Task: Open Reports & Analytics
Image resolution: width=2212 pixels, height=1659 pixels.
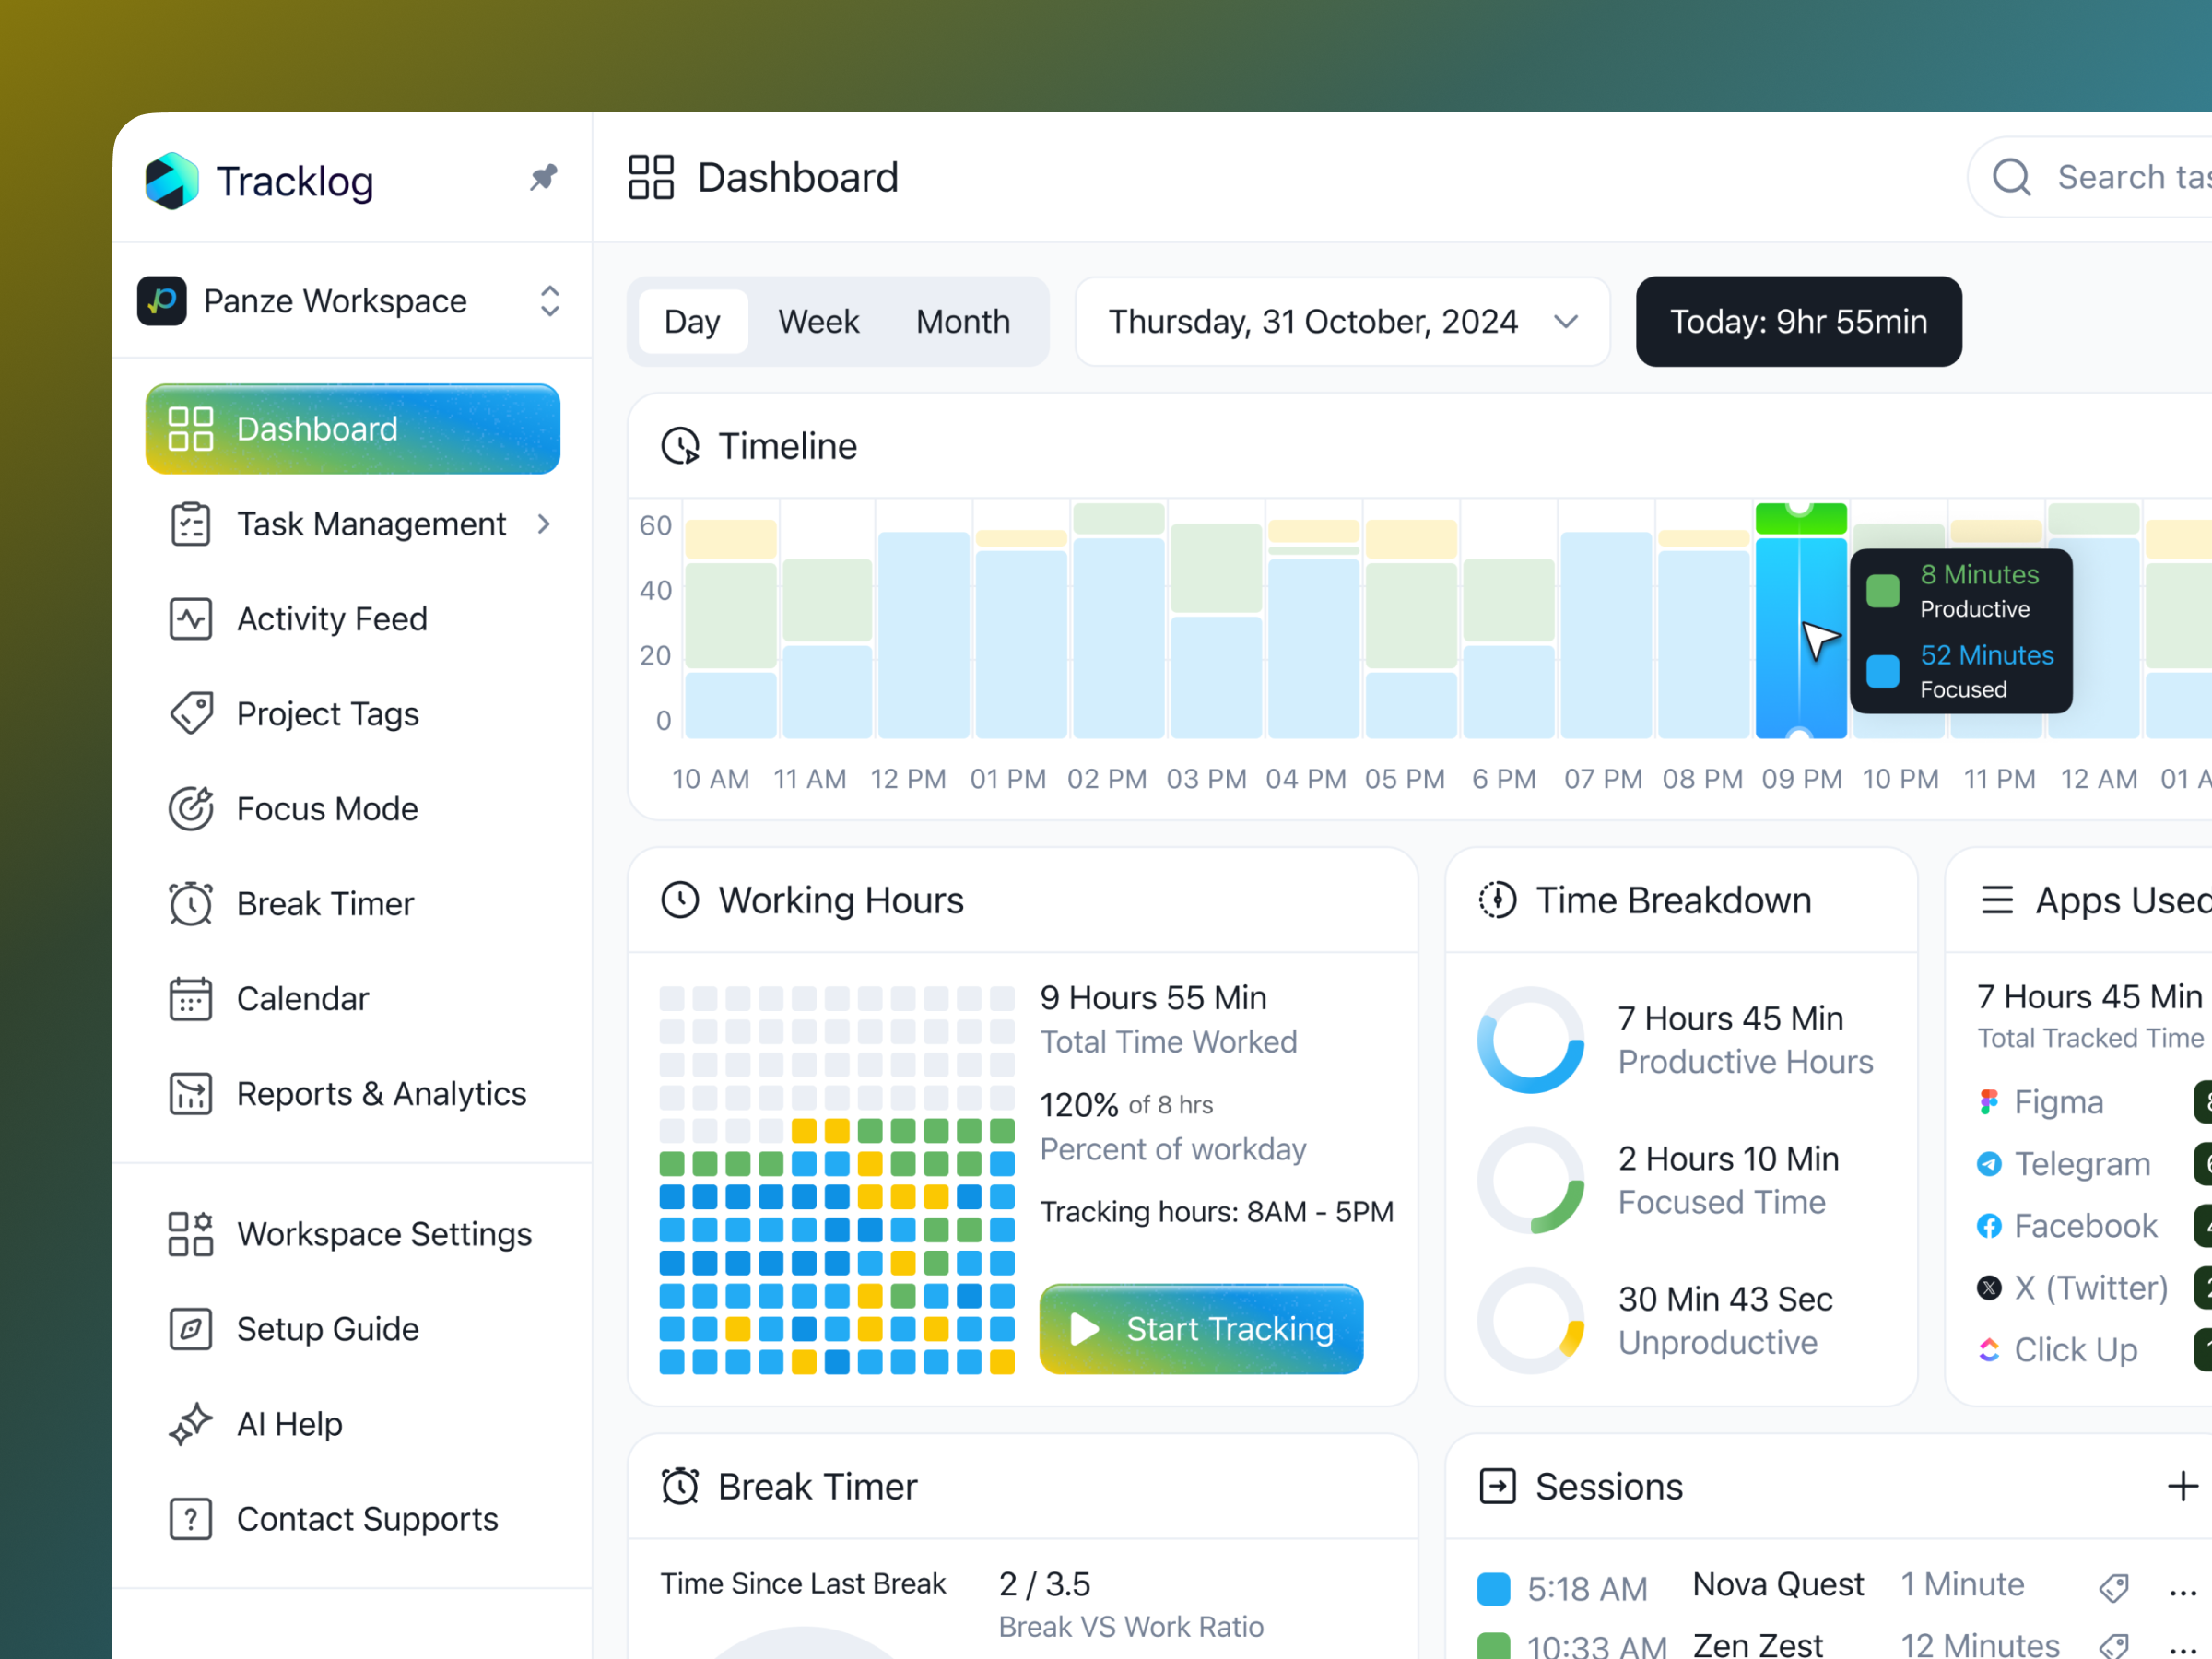Action: pos(382,1093)
